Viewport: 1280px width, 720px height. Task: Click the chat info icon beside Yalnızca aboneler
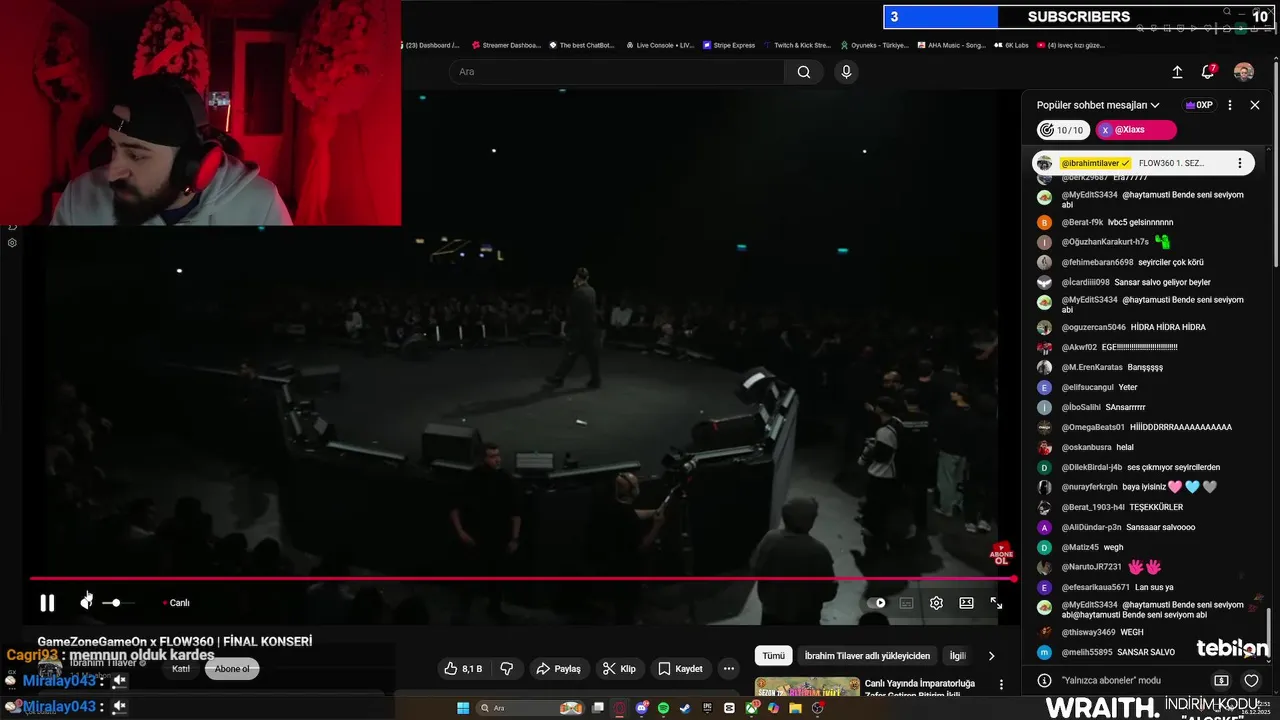tap(1044, 680)
